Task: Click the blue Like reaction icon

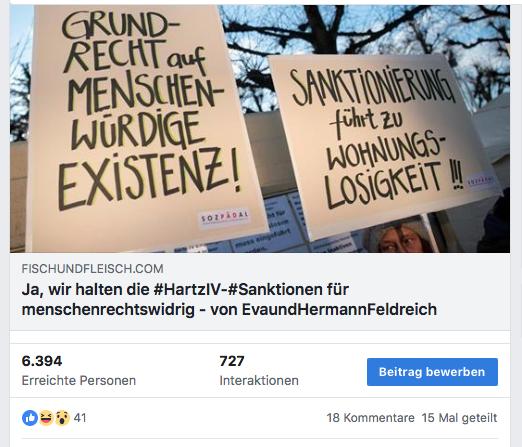Action: click(x=30, y=418)
